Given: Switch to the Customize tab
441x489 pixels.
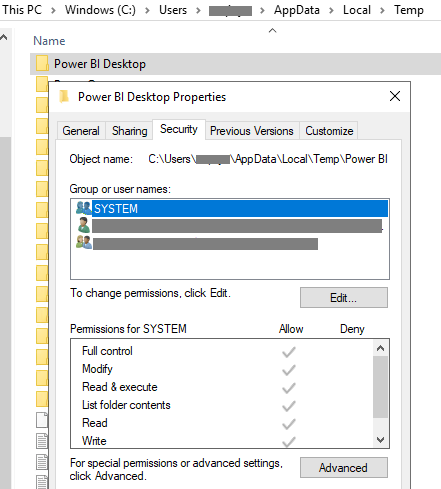Looking at the screenshot, I should pos(329,131).
